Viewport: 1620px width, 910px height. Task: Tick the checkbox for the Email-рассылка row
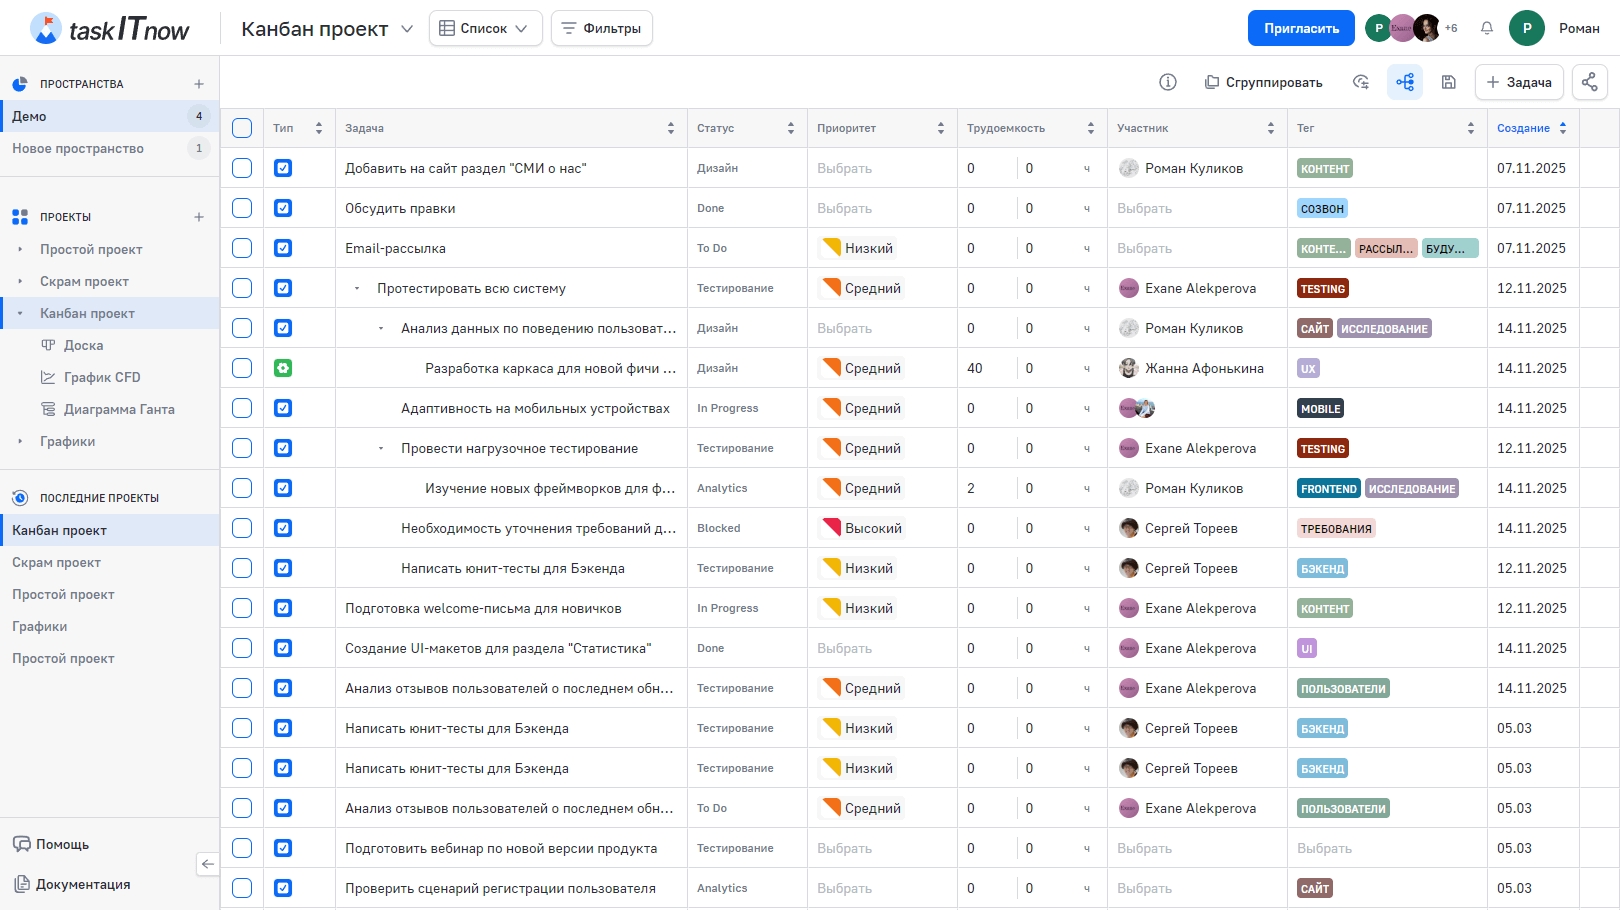point(242,248)
